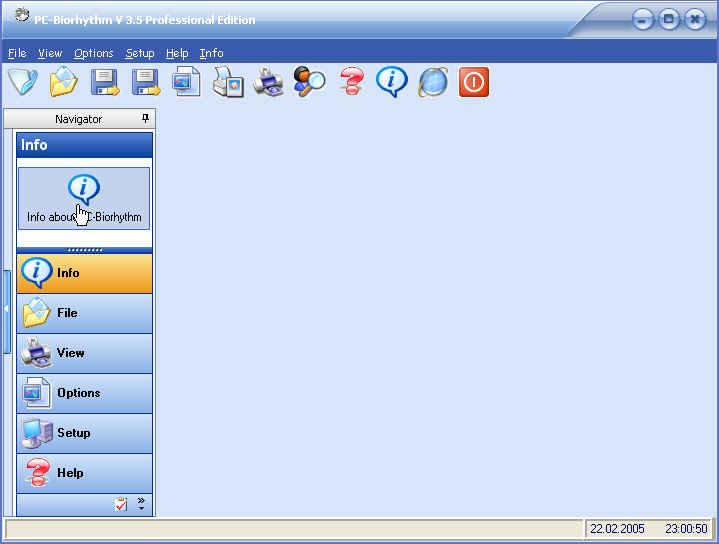The height and width of the screenshot is (544, 719).
Task: Open the Info about PC-Biorhythm item
Action: point(84,199)
